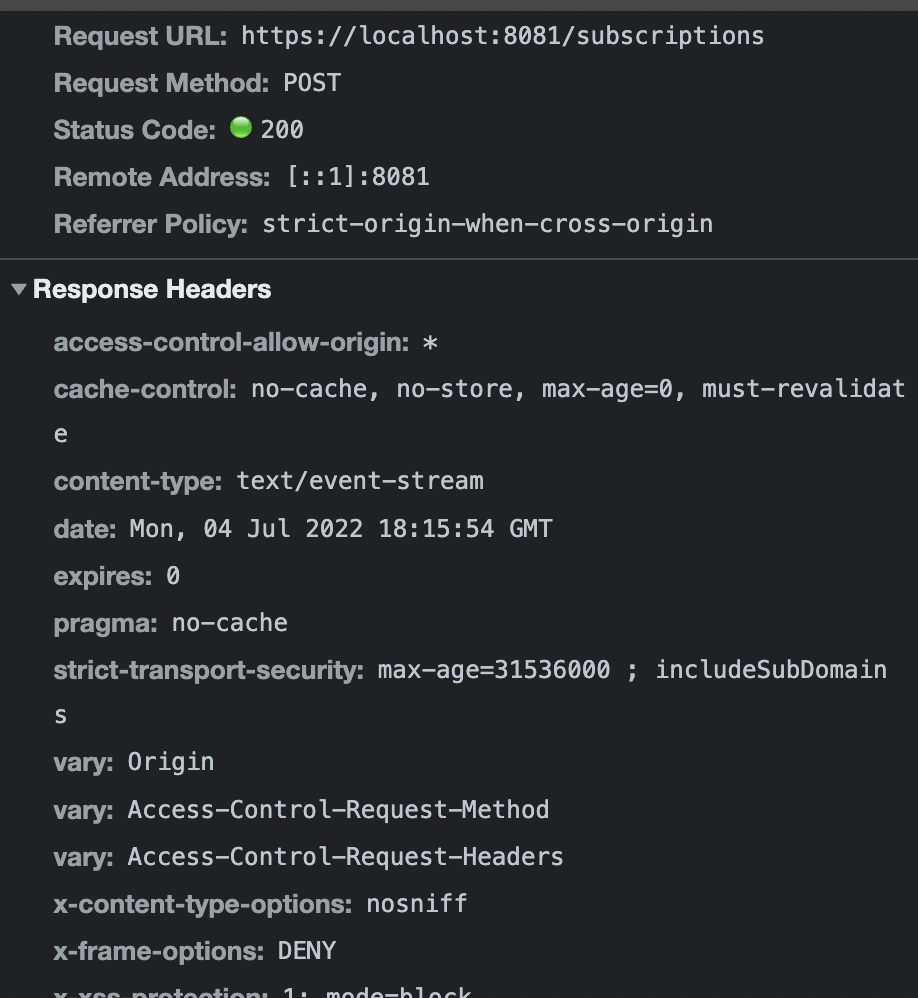Select the content-type text/event-stream value
Viewport: 918px width, 998px height.
coord(360,481)
